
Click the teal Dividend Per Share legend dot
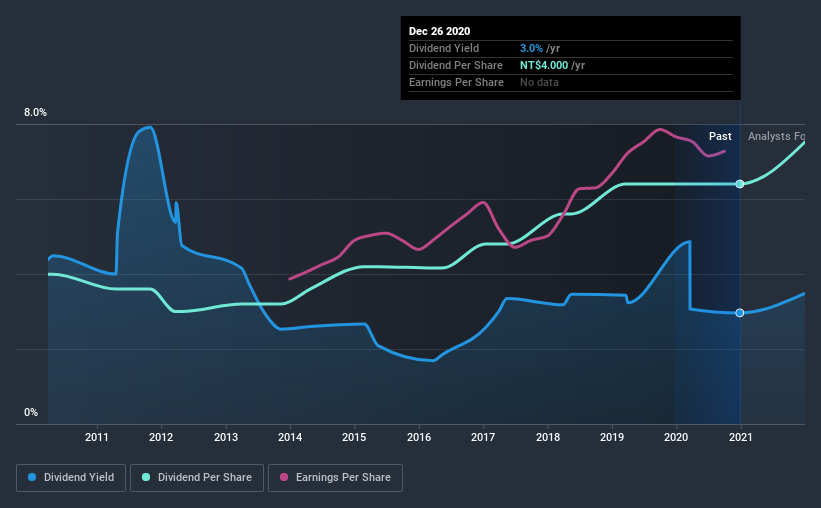(x=146, y=477)
